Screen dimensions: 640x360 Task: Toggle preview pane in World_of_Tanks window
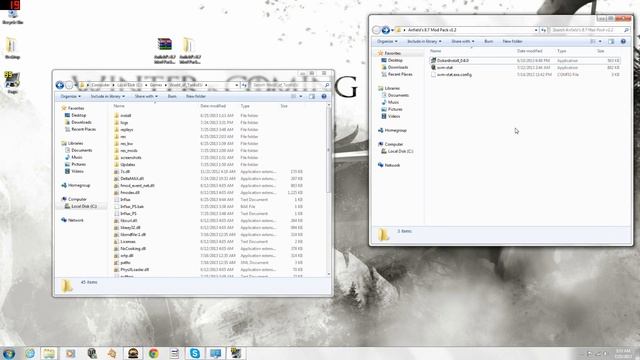312,96
